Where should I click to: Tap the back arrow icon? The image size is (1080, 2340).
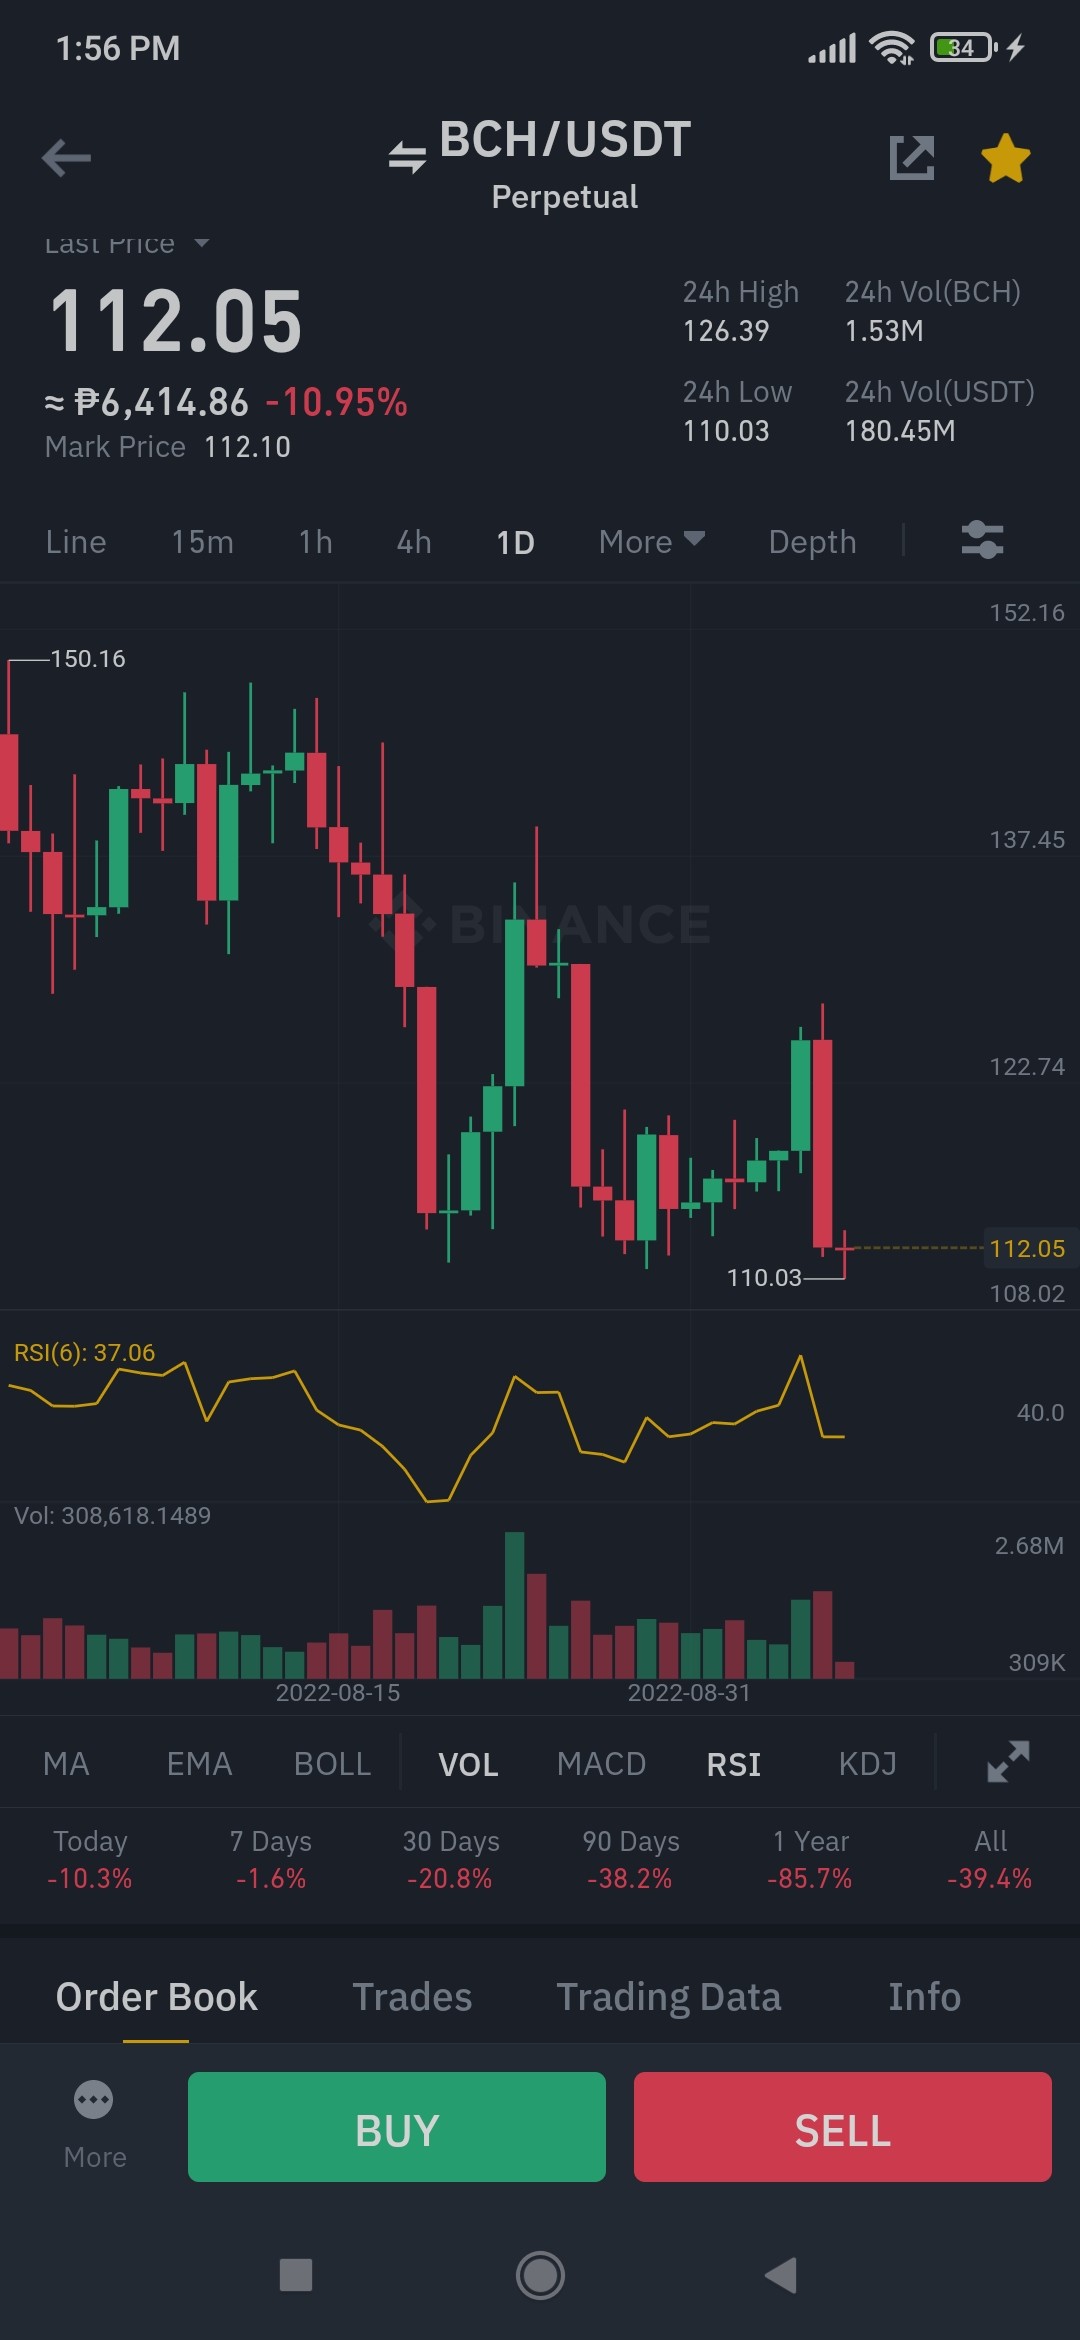tap(66, 158)
